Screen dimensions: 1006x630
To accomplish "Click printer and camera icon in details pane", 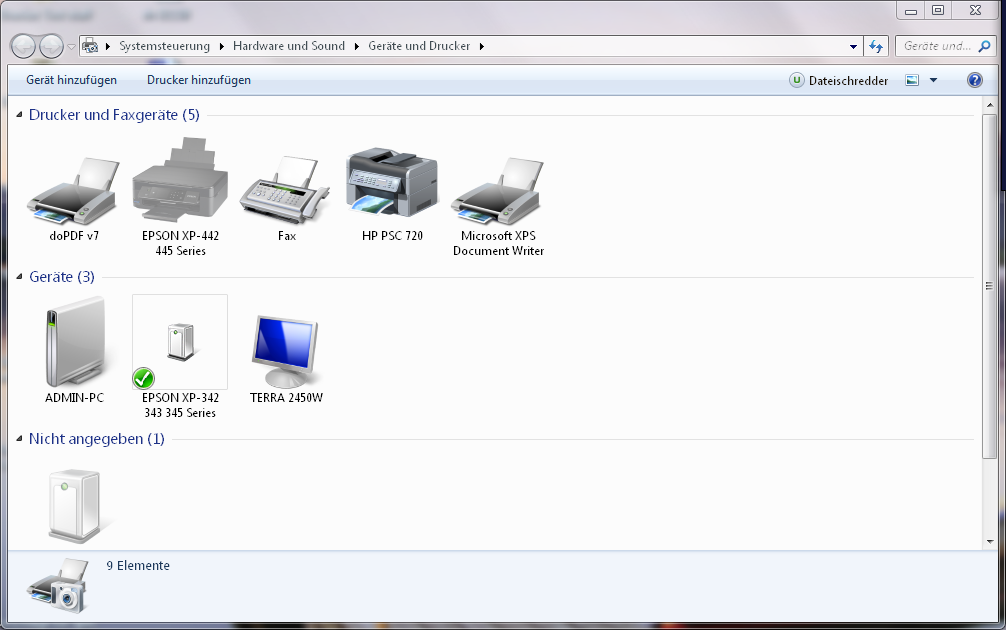I will click(57, 585).
